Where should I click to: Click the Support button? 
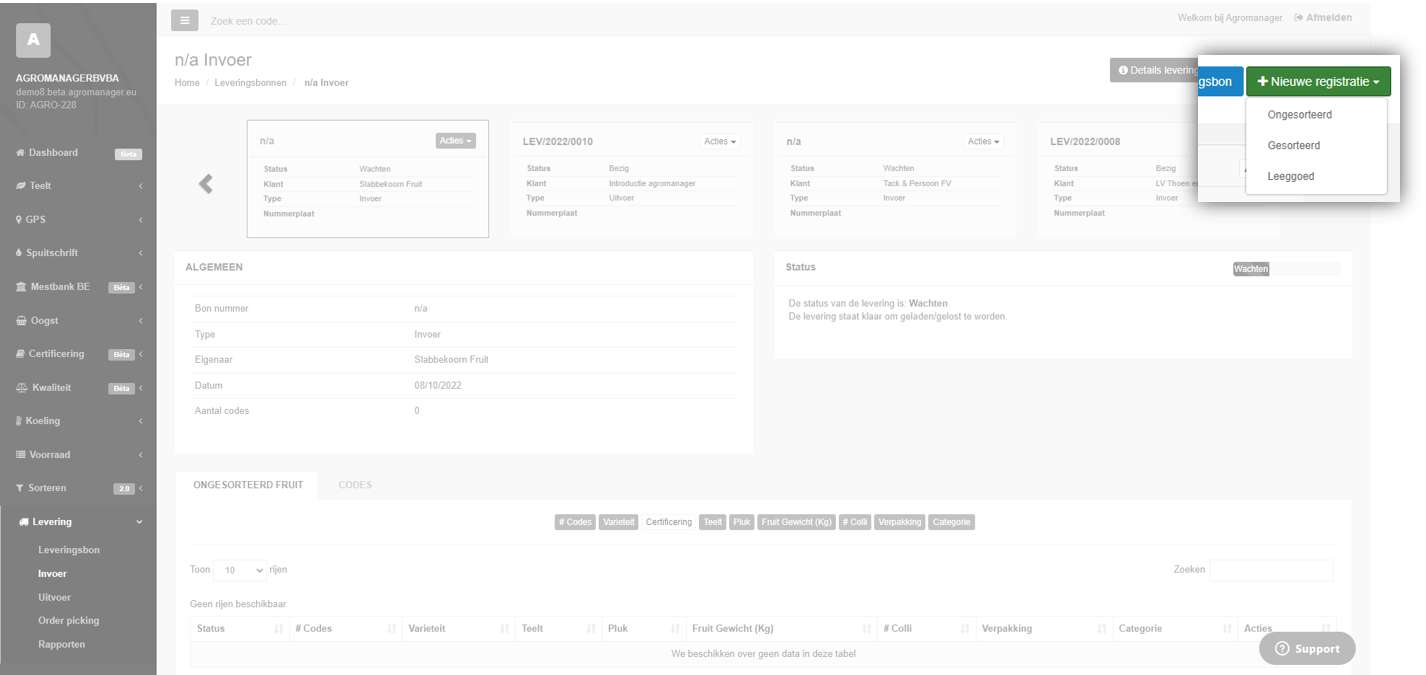pyautogui.click(x=1307, y=648)
